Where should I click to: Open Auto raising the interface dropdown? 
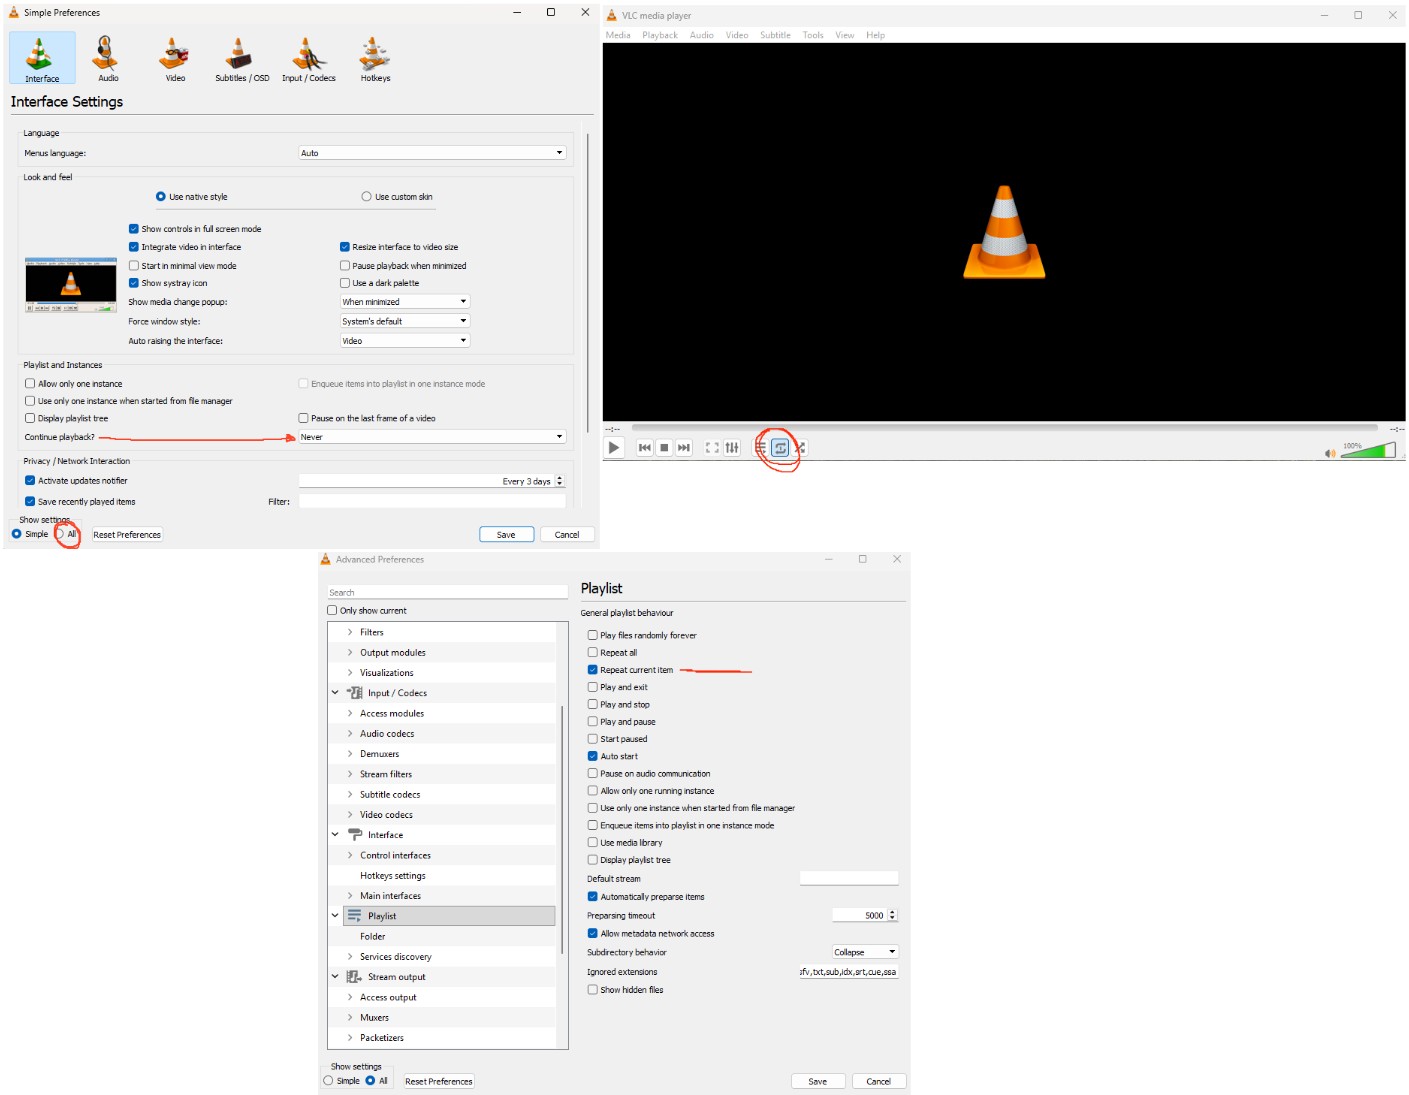(x=405, y=341)
